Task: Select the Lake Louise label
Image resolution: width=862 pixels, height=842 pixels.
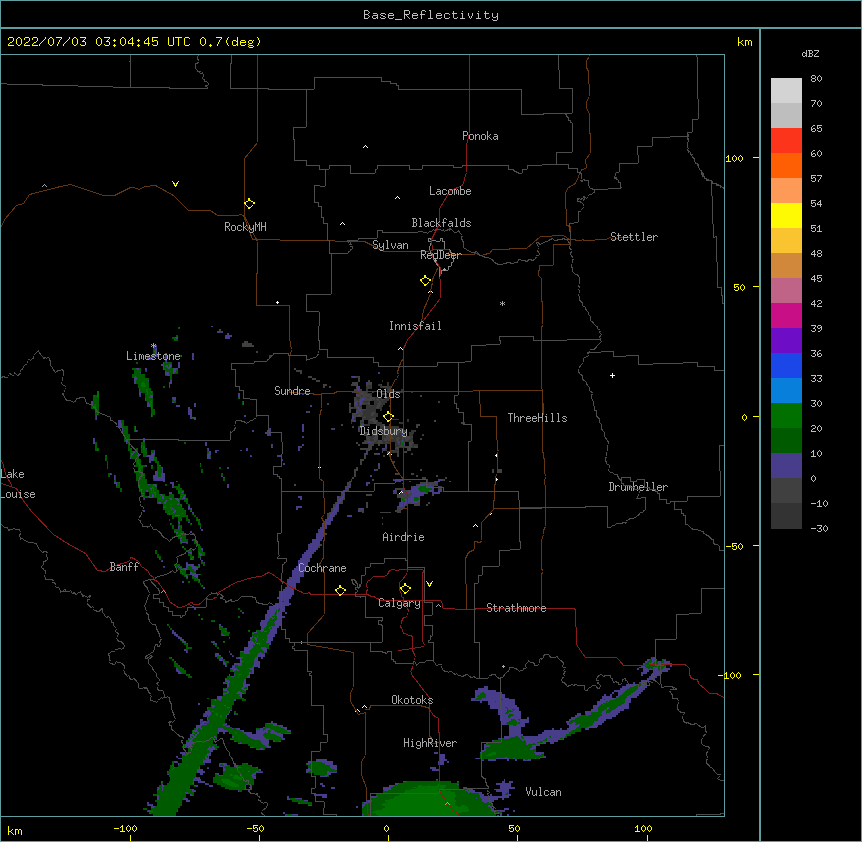Action: (x=18, y=484)
